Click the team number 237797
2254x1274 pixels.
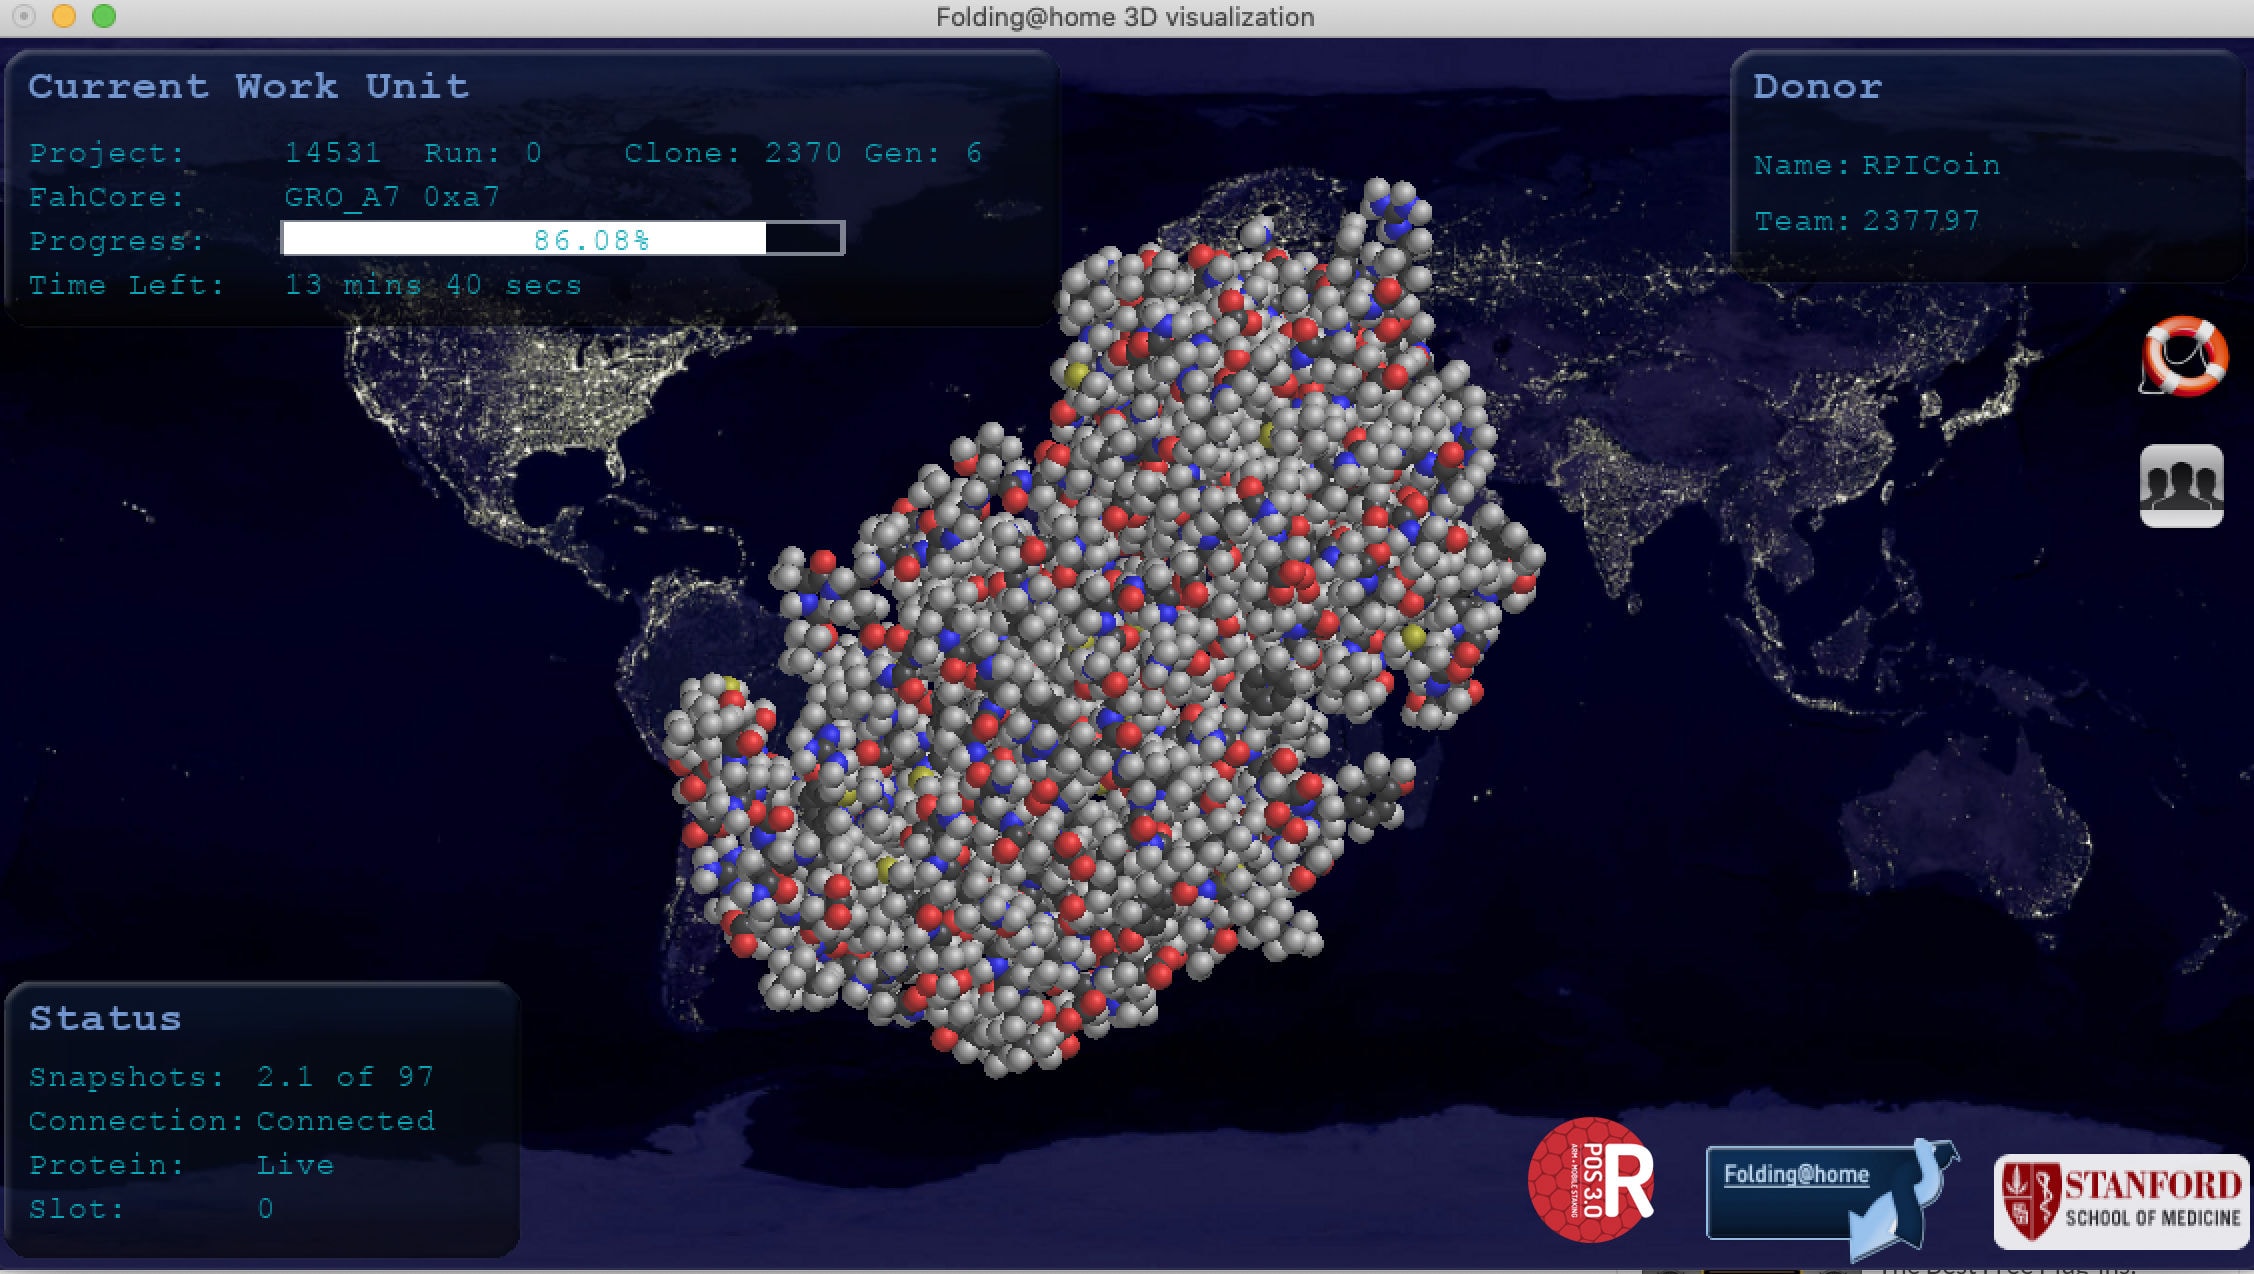click(x=1922, y=221)
